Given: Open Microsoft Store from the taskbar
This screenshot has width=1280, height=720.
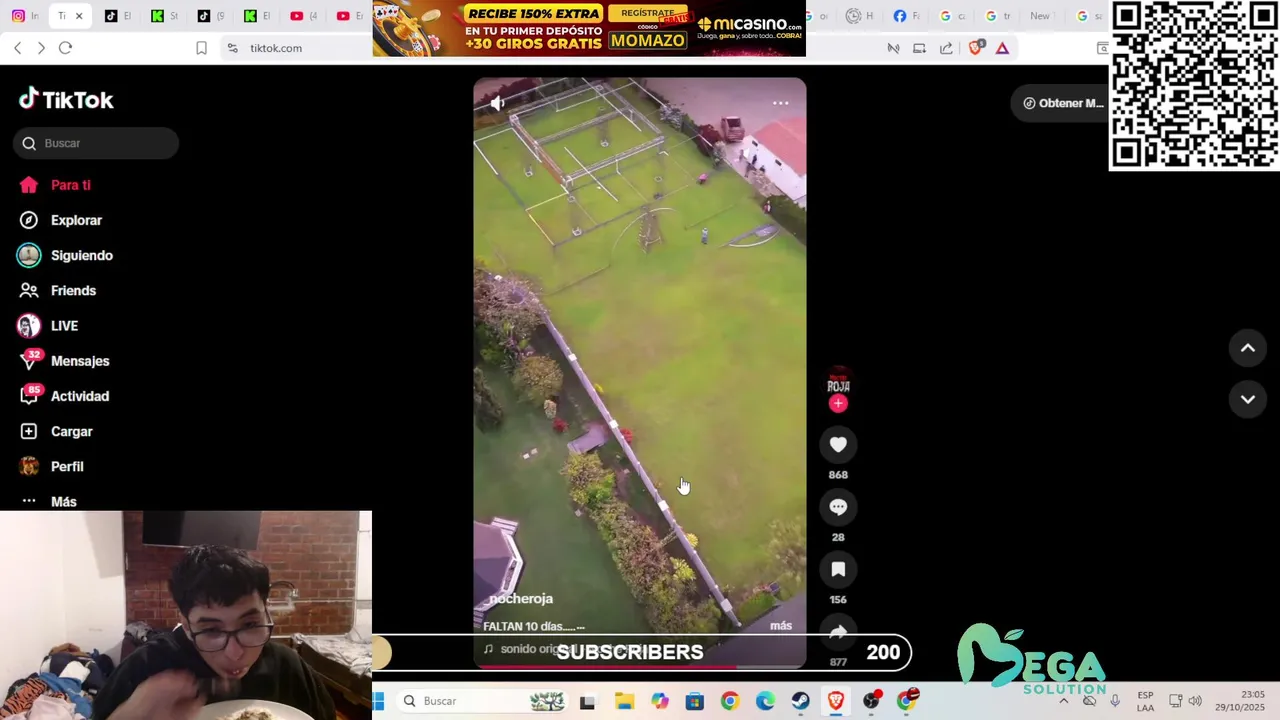Looking at the screenshot, I should pyautogui.click(x=694, y=702).
